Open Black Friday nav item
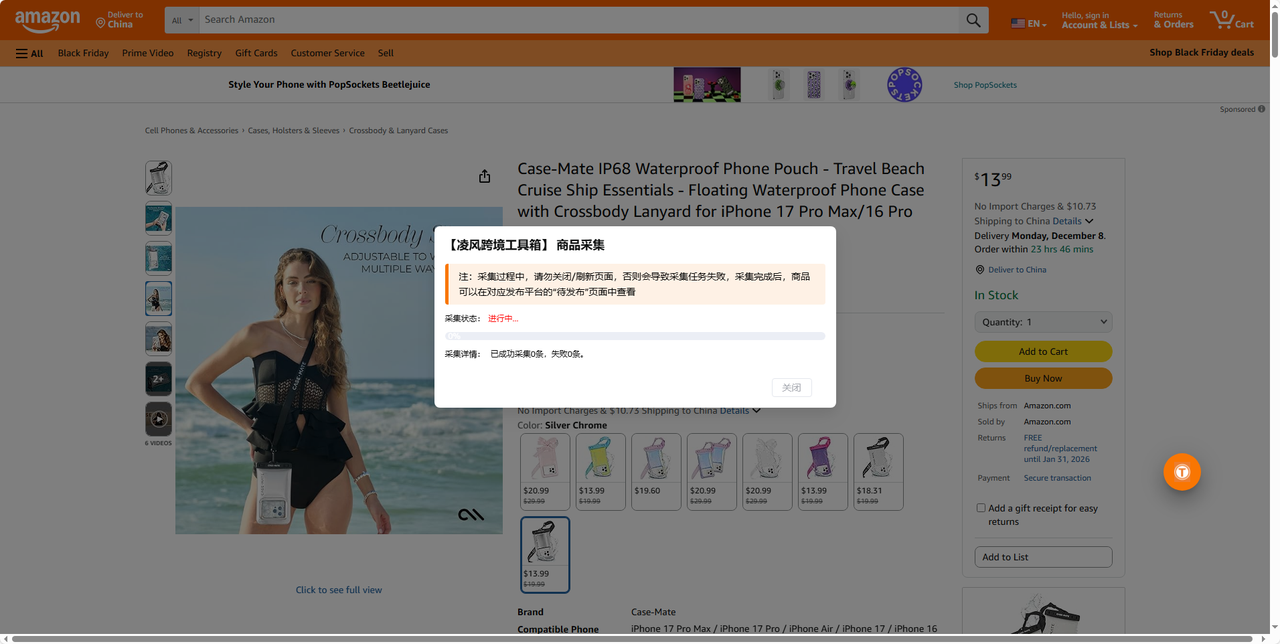 coord(83,53)
